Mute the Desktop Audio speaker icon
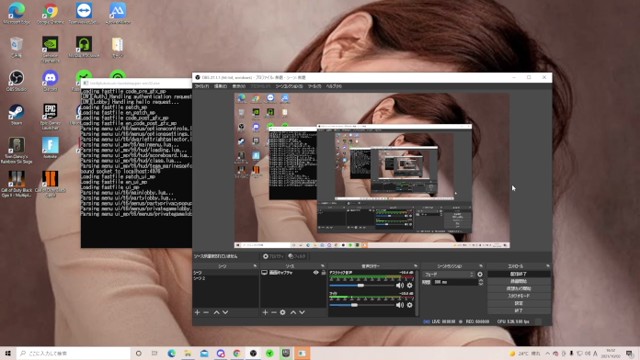The height and width of the screenshot is (360, 640). tap(400, 285)
